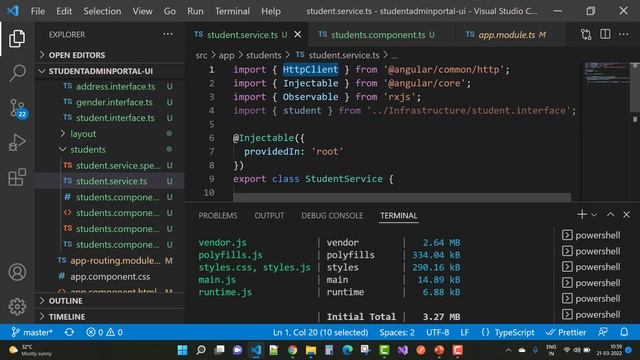640x360 pixels.
Task: Change indentation via Spaces: 2
Action: pos(397,332)
